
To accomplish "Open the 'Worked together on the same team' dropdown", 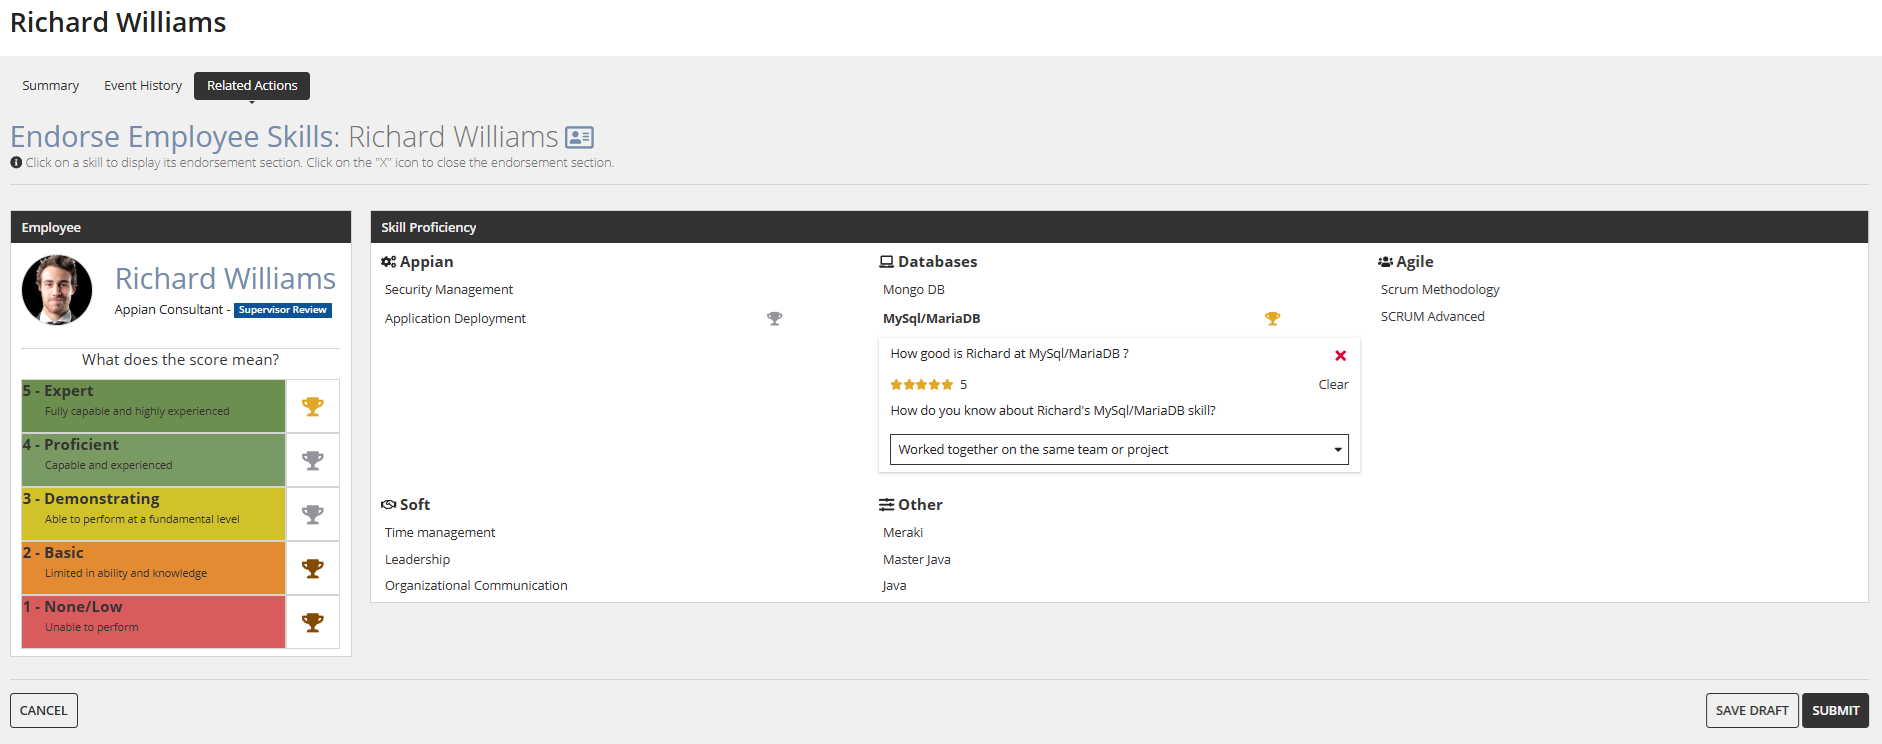I will pyautogui.click(x=1119, y=450).
